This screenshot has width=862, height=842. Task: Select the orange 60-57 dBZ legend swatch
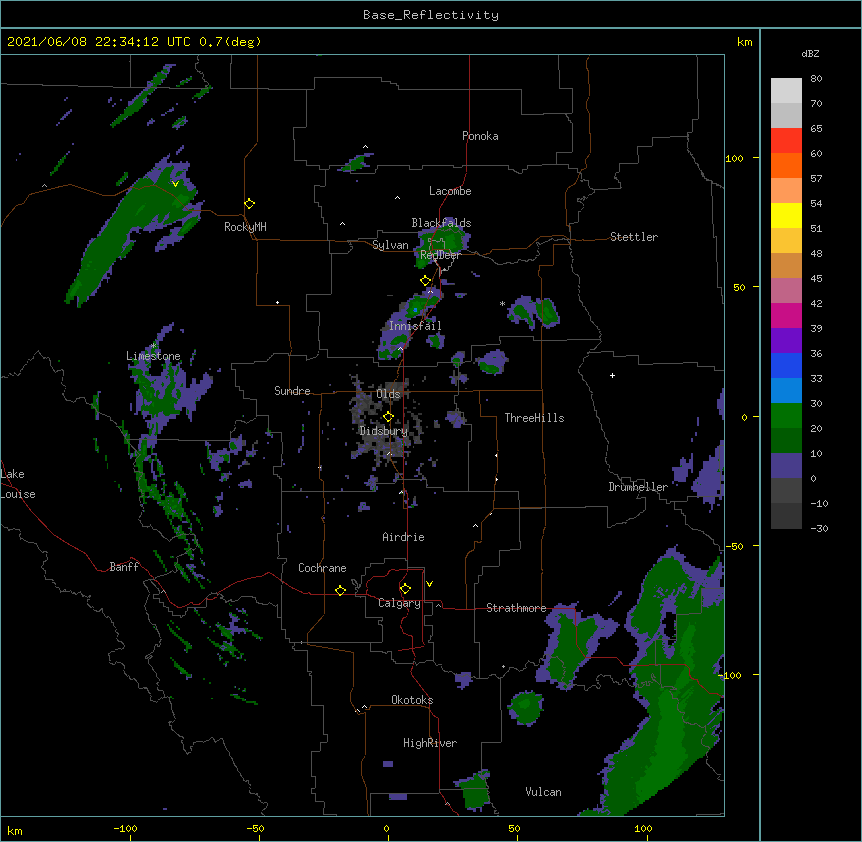[786, 165]
